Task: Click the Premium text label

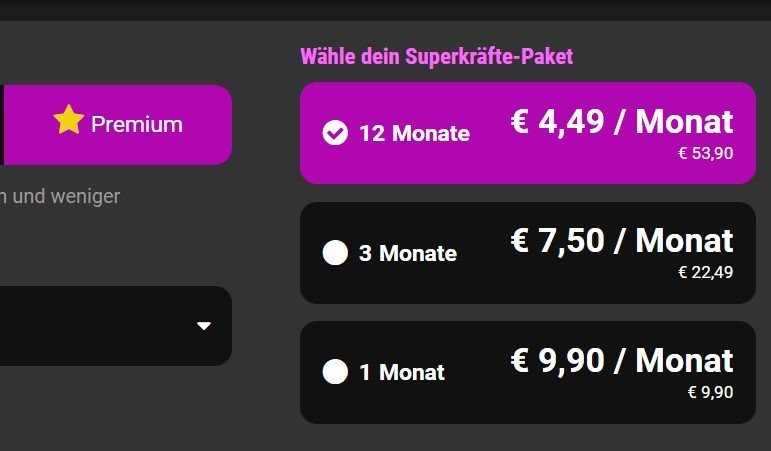Action: (x=137, y=124)
